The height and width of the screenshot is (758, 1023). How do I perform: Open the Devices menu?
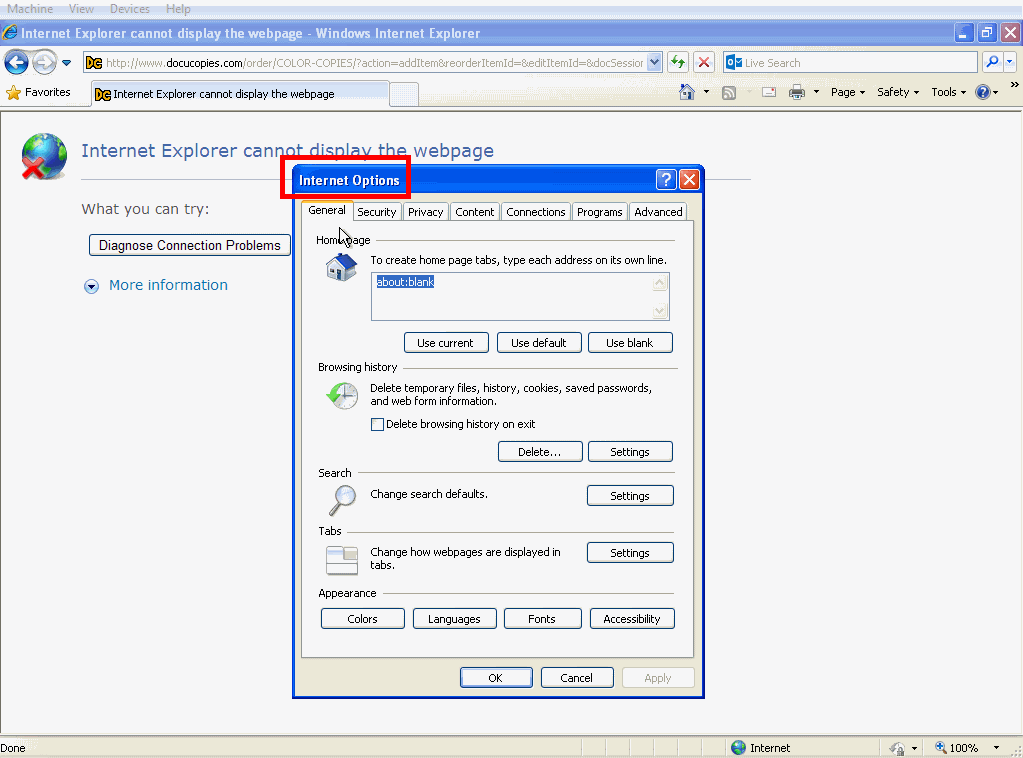coord(130,8)
